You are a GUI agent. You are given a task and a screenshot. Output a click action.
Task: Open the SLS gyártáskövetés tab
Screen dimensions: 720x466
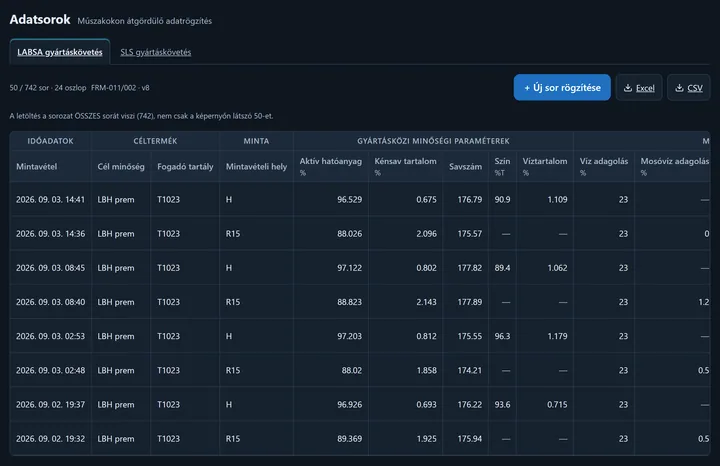click(156, 52)
